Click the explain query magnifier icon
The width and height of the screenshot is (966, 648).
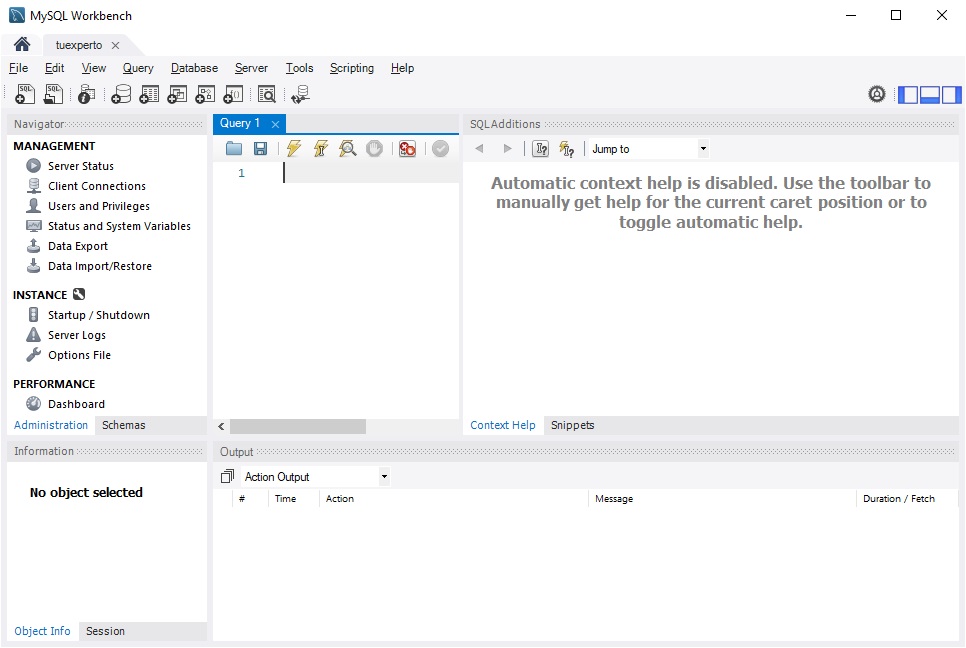pyautogui.click(x=347, y=148)
